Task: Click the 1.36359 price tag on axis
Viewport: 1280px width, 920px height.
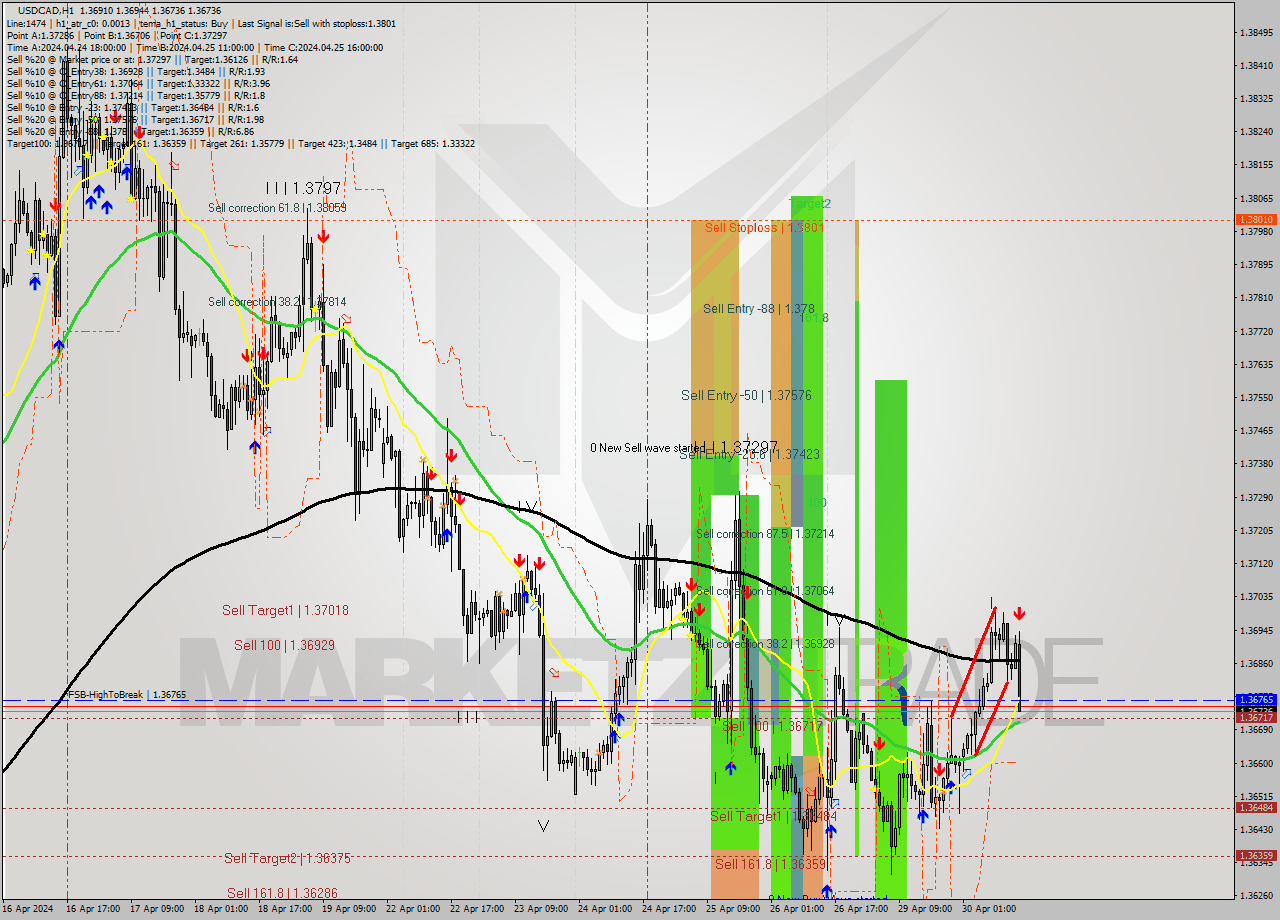Action: (x=1256, y=855)
